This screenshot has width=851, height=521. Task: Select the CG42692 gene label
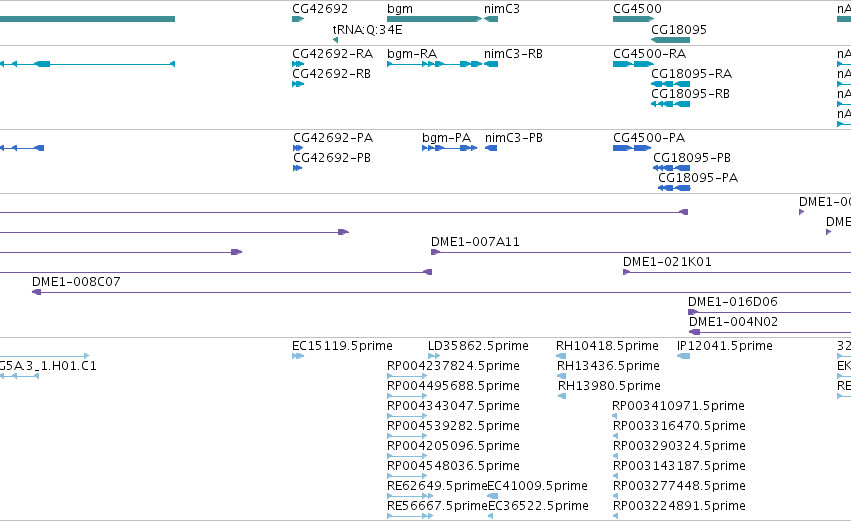click(320, 9)
